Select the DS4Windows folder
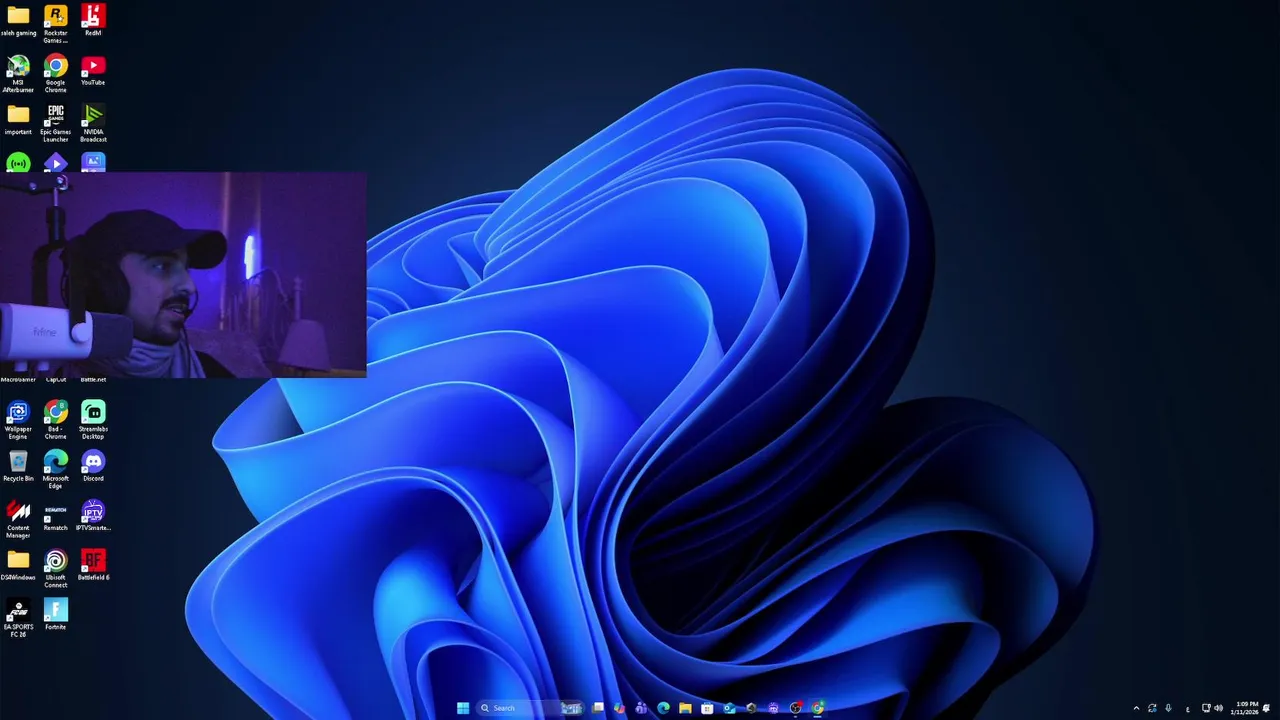 [18, 564]
